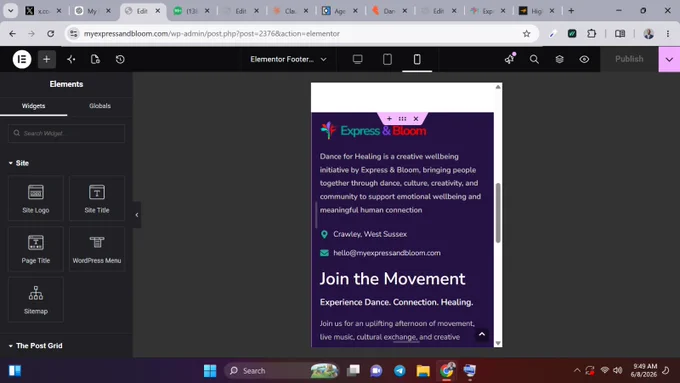Open the volume control in system tray

coord(618,370)
